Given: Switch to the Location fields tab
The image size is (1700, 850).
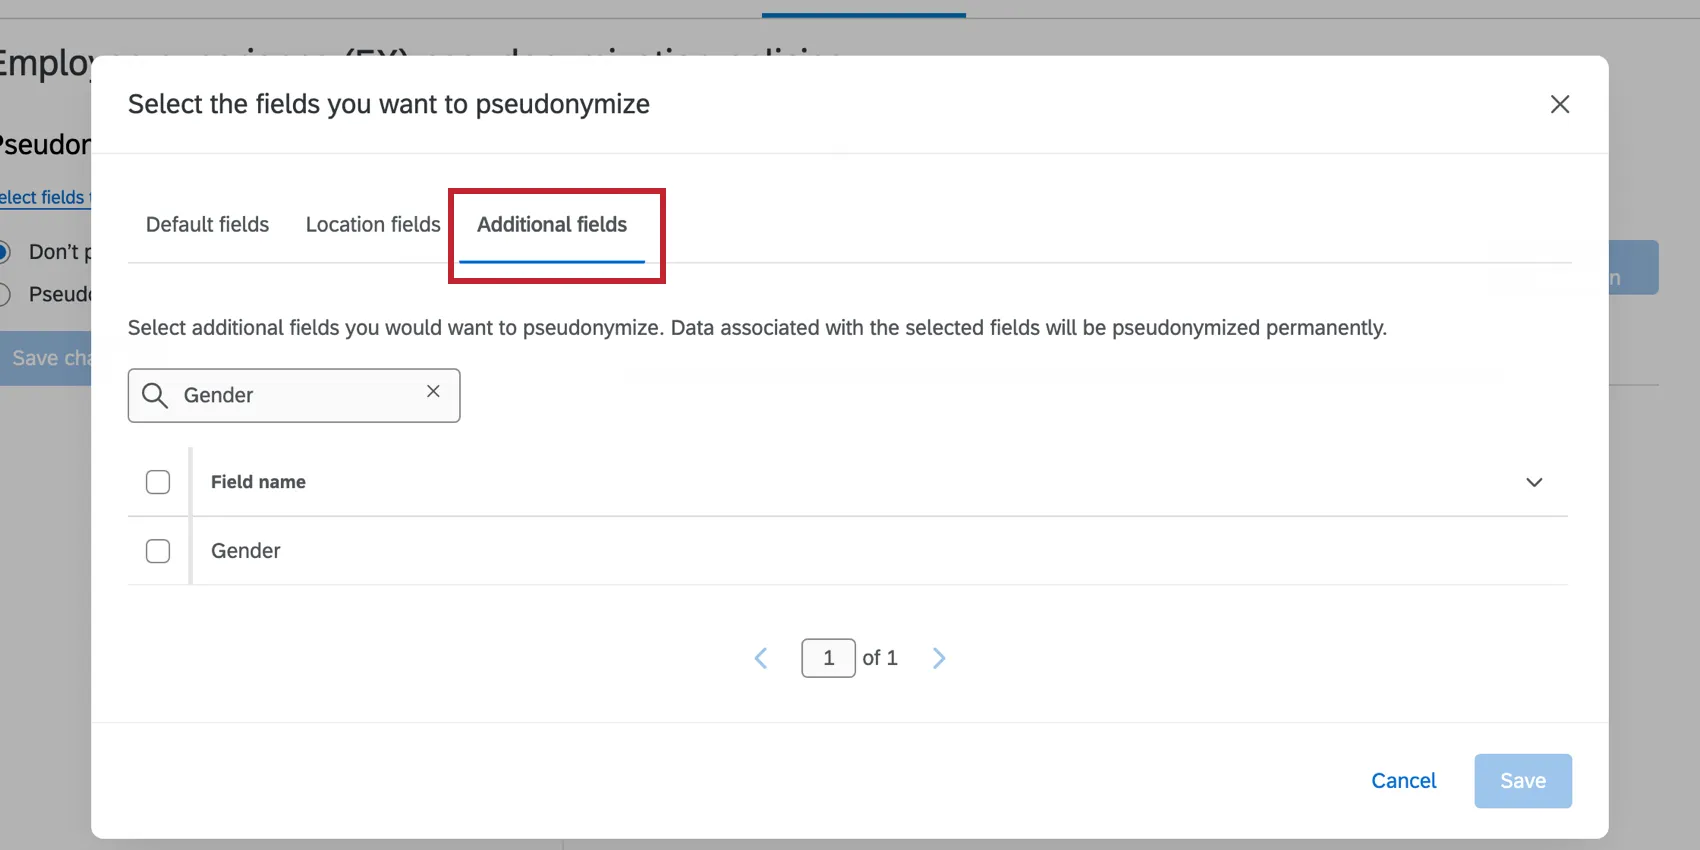Looking at the screenshot, I should 372,224.
